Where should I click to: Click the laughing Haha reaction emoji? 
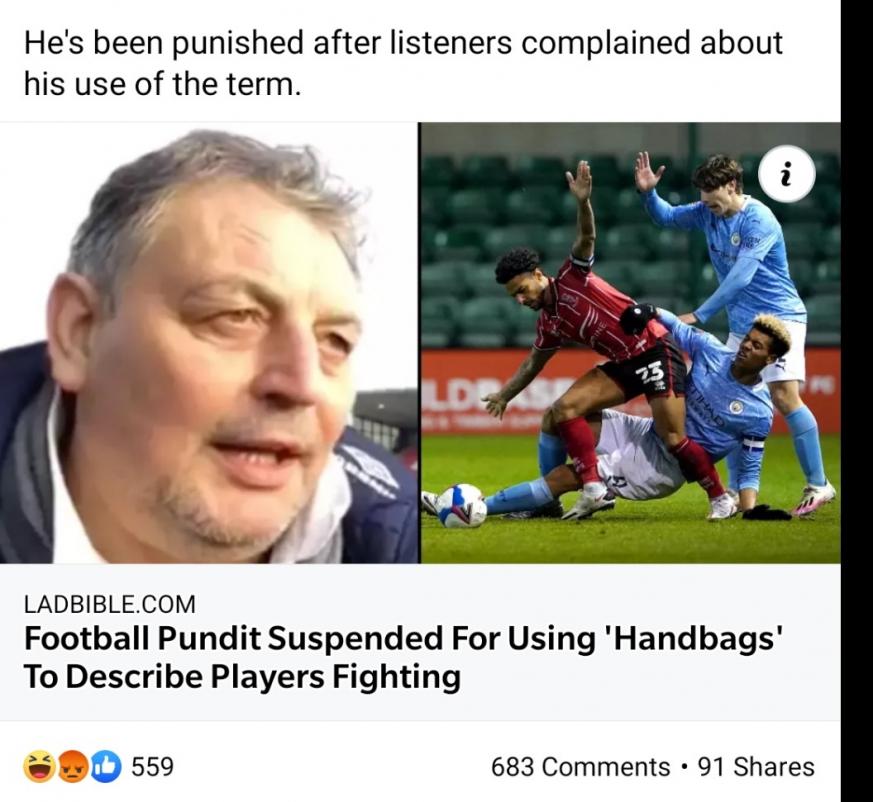pyautogui.click(x=39, y=766)
